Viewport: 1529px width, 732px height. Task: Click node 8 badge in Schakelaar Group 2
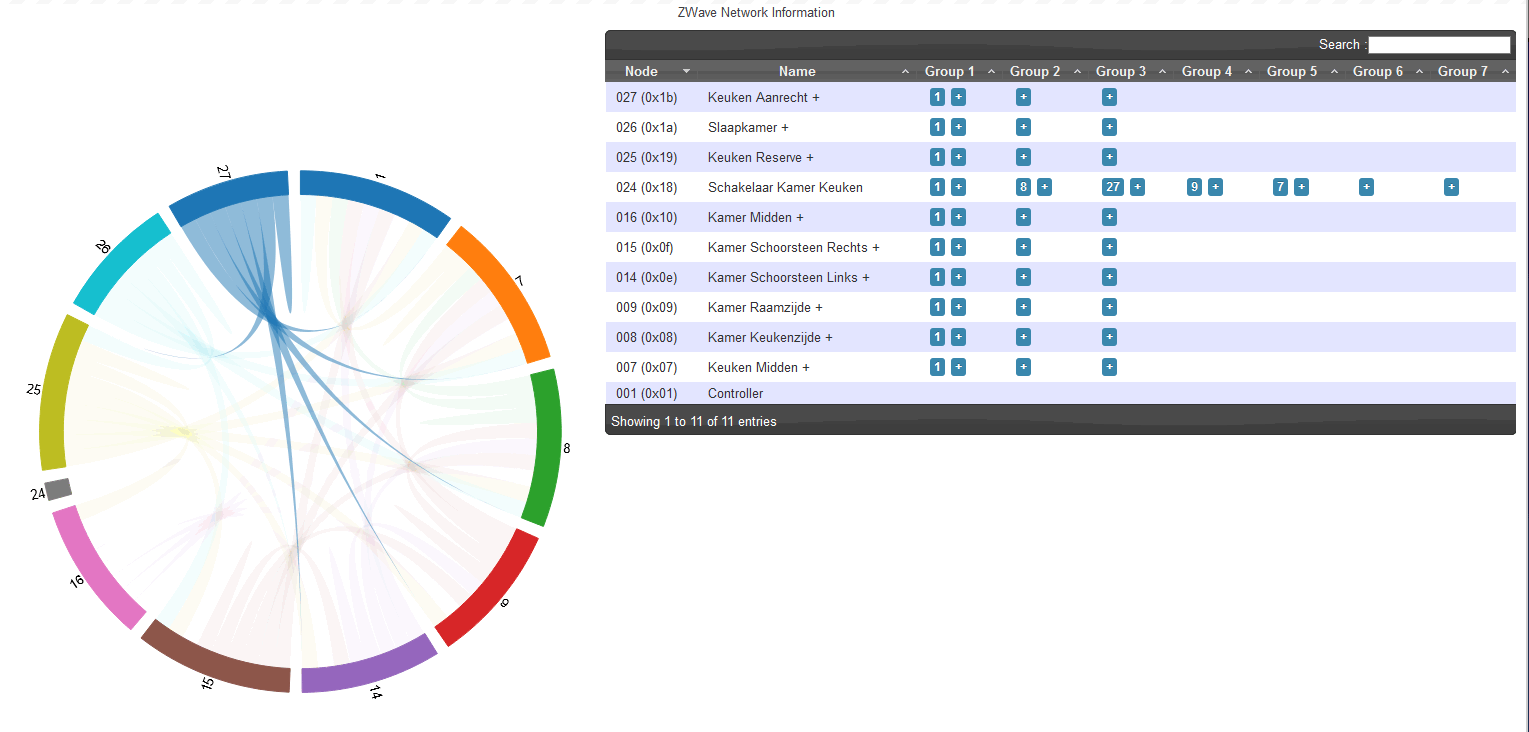1023,187
